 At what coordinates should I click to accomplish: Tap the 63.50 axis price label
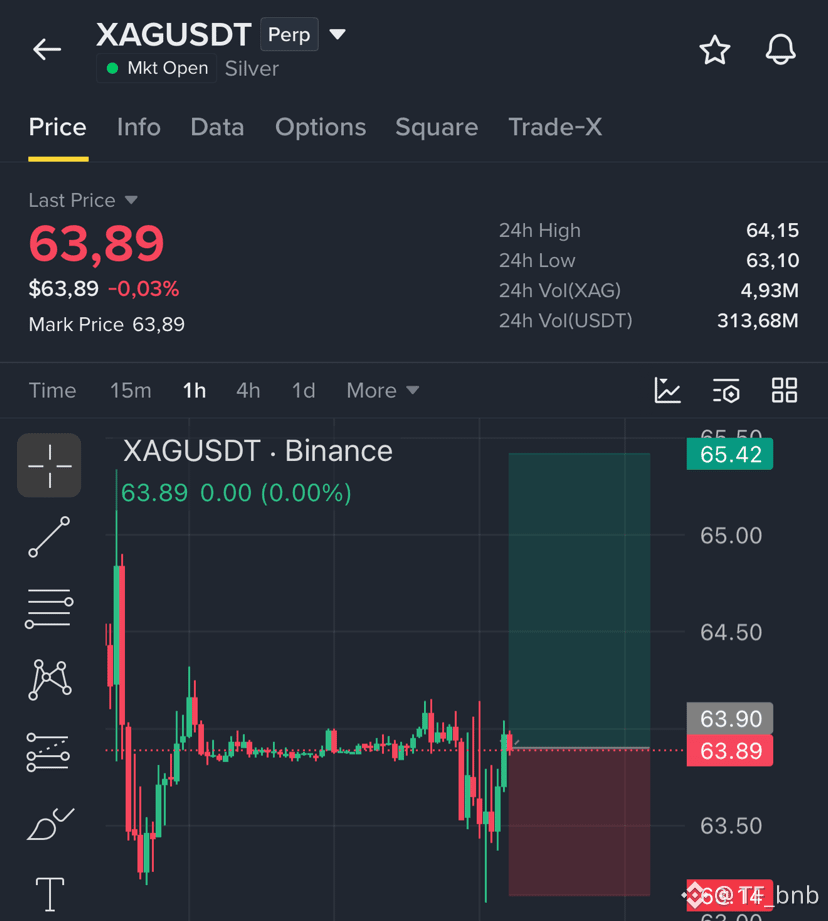click(731, 826)
